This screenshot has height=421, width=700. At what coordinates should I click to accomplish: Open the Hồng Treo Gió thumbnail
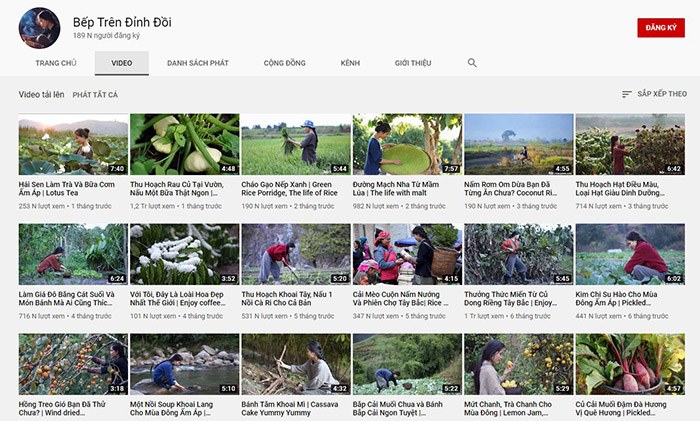pos(73,364)
